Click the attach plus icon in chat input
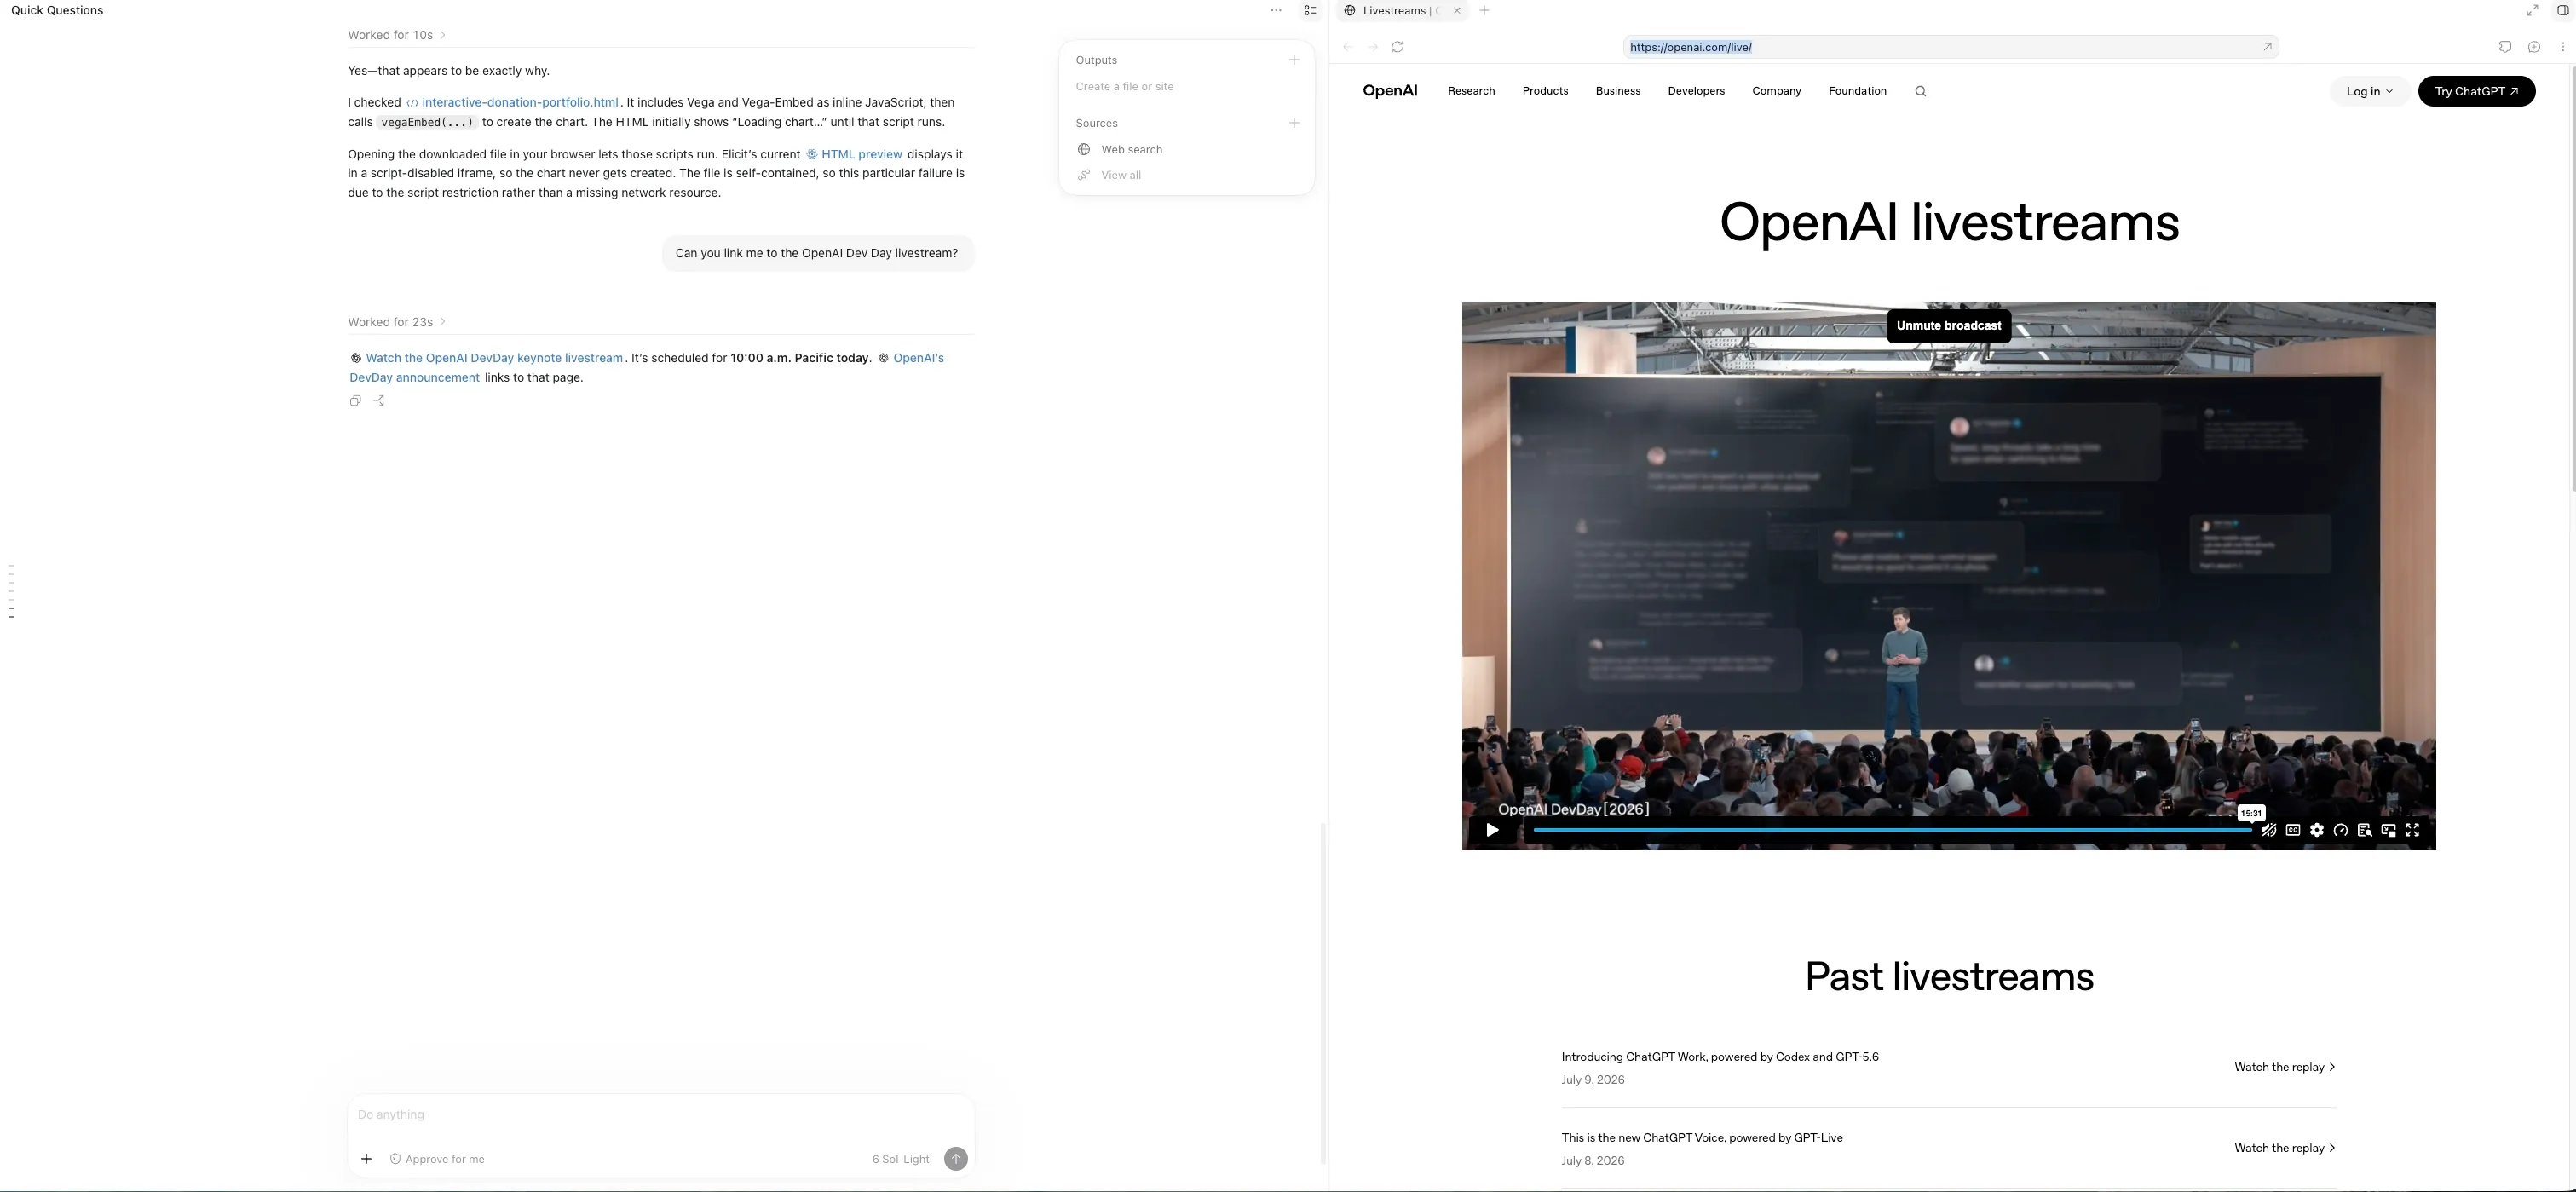 [x=366, y=1159]
